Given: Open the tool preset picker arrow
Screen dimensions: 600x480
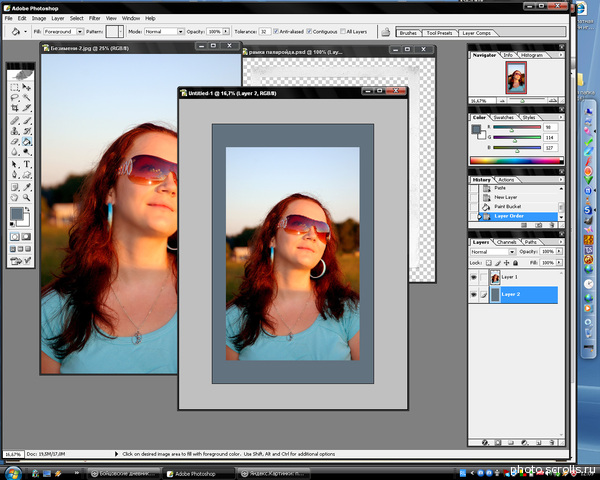Looking at the screenshot, I should coord(25,31).
